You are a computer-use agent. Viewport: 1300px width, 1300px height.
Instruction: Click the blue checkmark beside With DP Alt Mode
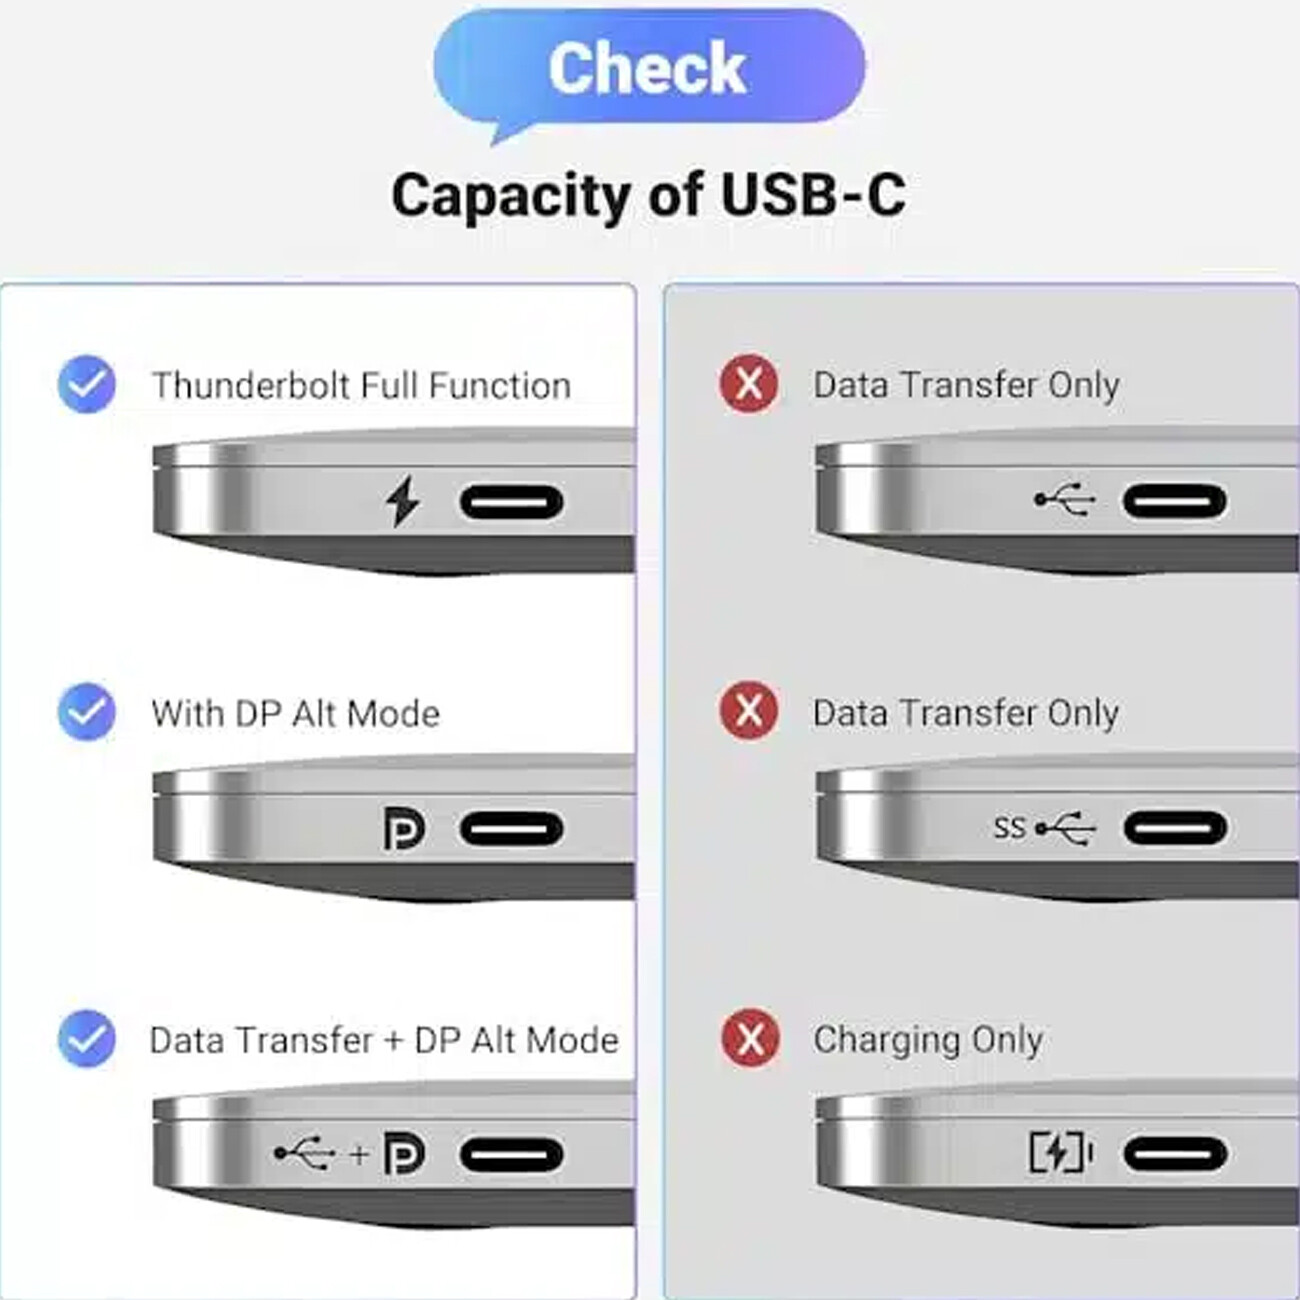87,712
